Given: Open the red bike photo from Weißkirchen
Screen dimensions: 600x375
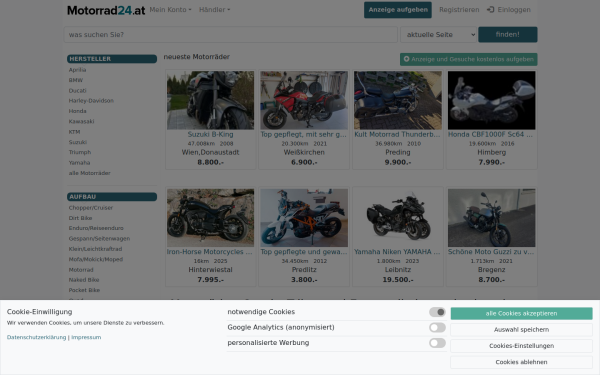Looking at the screenshot, I should click(304, 100).
